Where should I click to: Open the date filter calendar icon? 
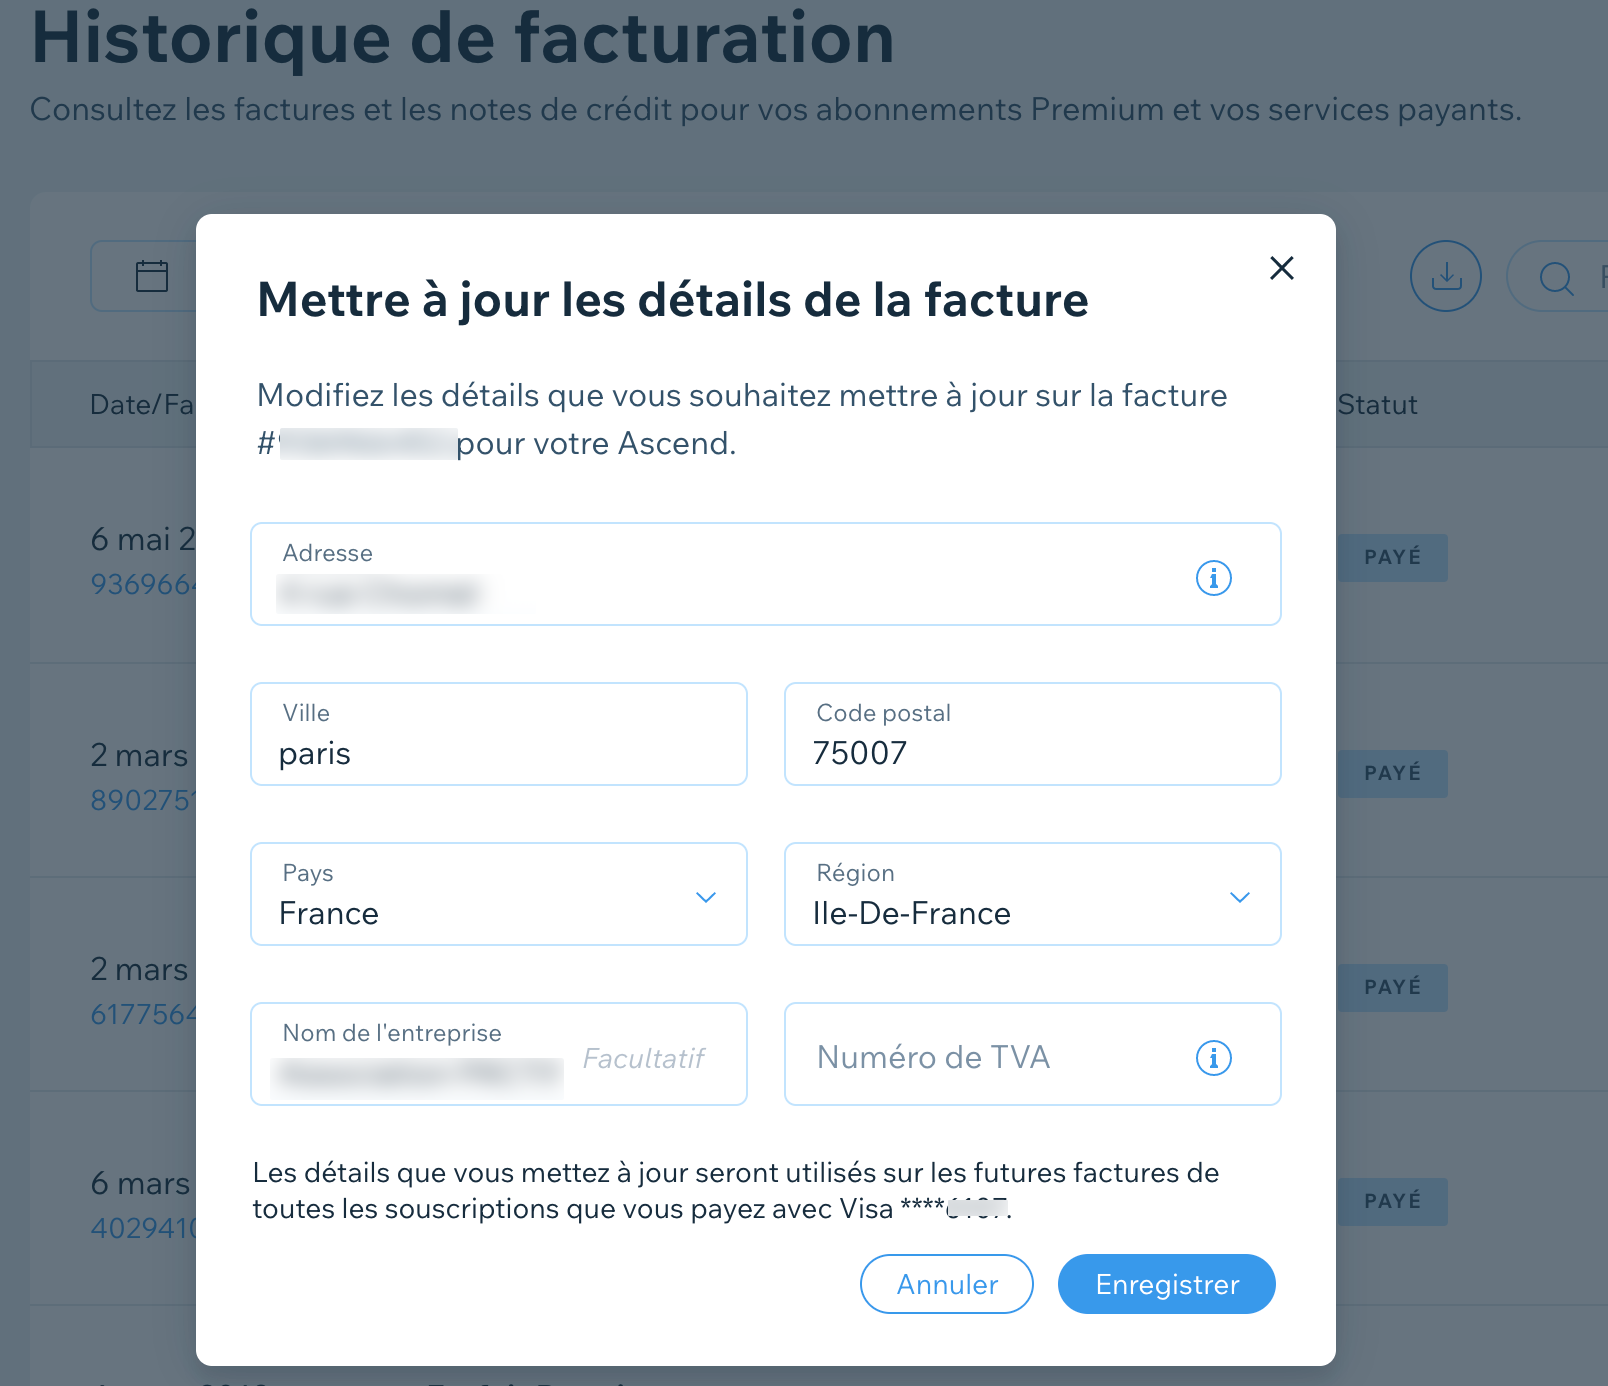click(x=152, y=275)
